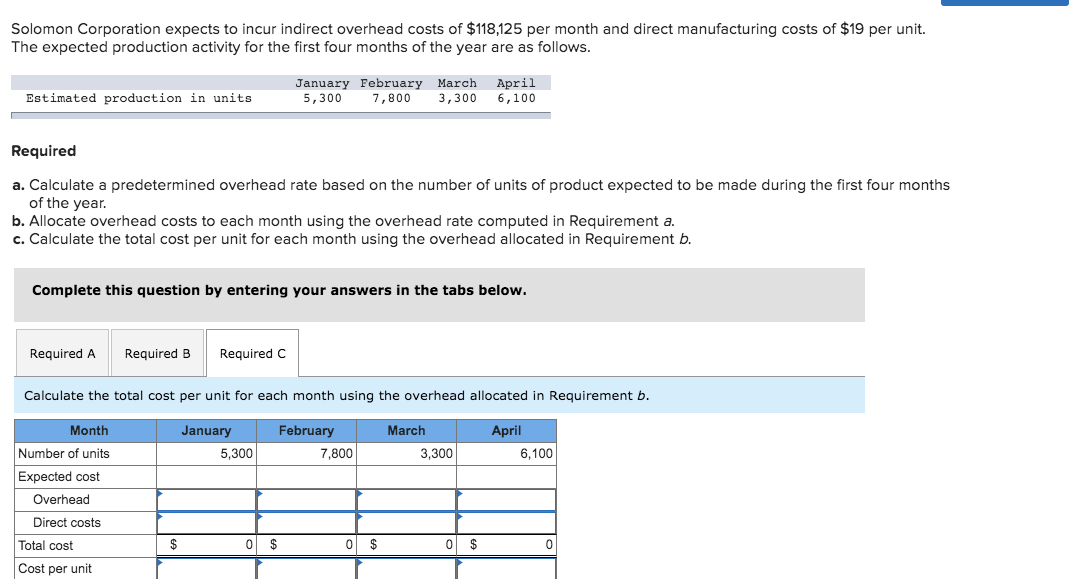Click the Direct costs row label
1075x579 pixels.
point(67,523)
